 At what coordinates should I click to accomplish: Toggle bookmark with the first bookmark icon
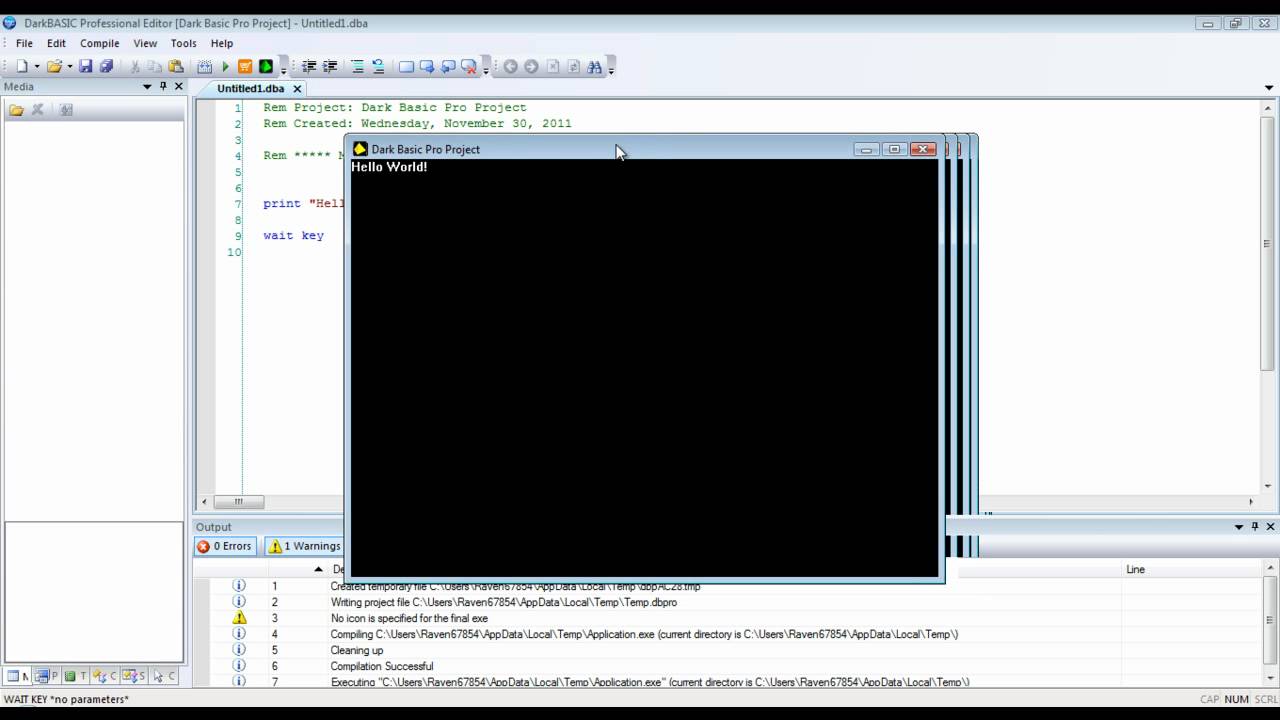[406, 66]
